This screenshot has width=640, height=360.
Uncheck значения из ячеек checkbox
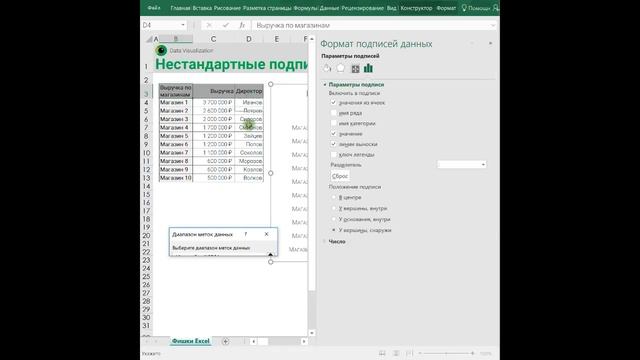coord(333,102)
